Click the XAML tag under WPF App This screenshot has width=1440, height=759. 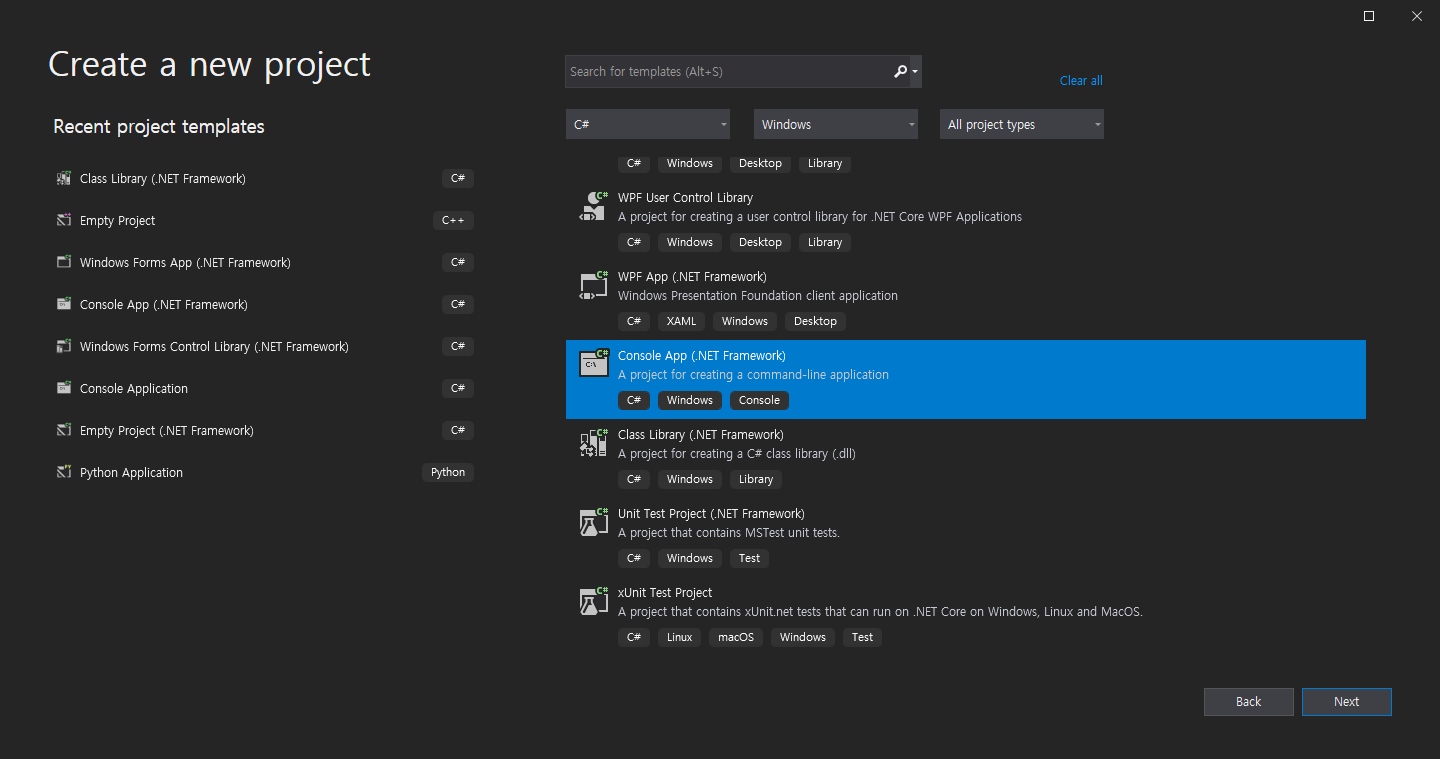pos(682,321)
